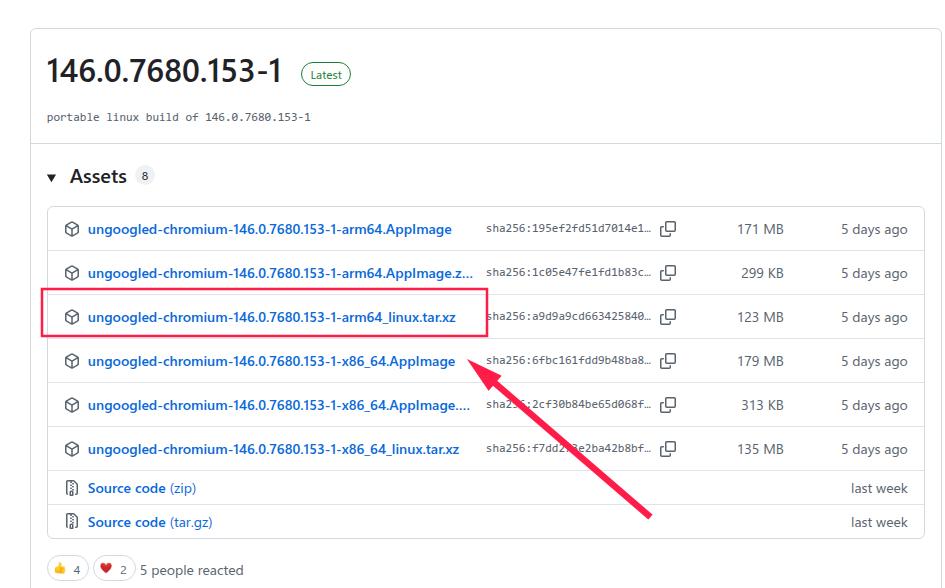Toggle the thumbs up reaction

tap(67, 569)
